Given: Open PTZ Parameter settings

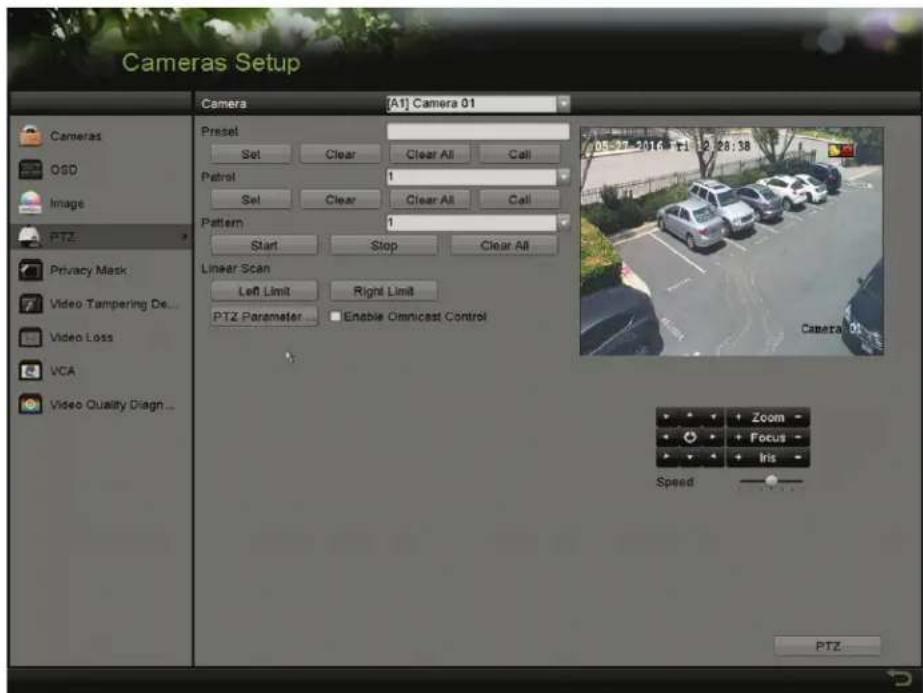Looking at the screenshot, I should 264,317.
